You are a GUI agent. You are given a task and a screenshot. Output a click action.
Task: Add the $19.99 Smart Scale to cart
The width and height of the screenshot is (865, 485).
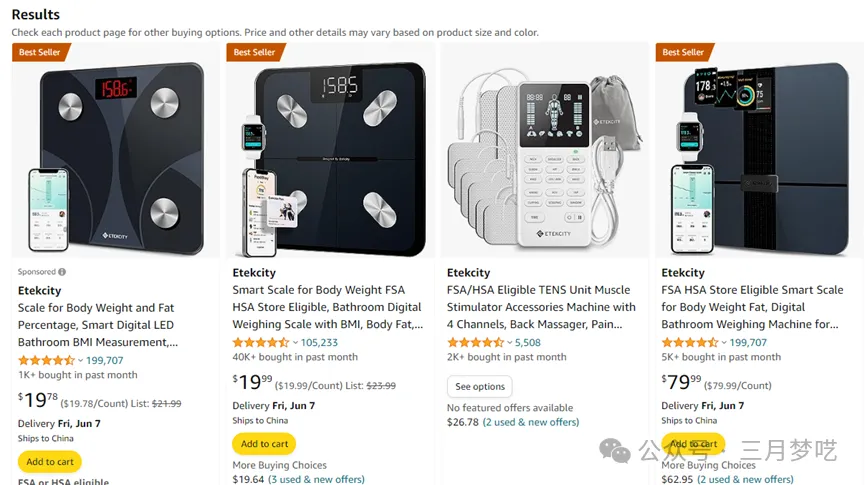pyautogui.click(x=264, y=444)
